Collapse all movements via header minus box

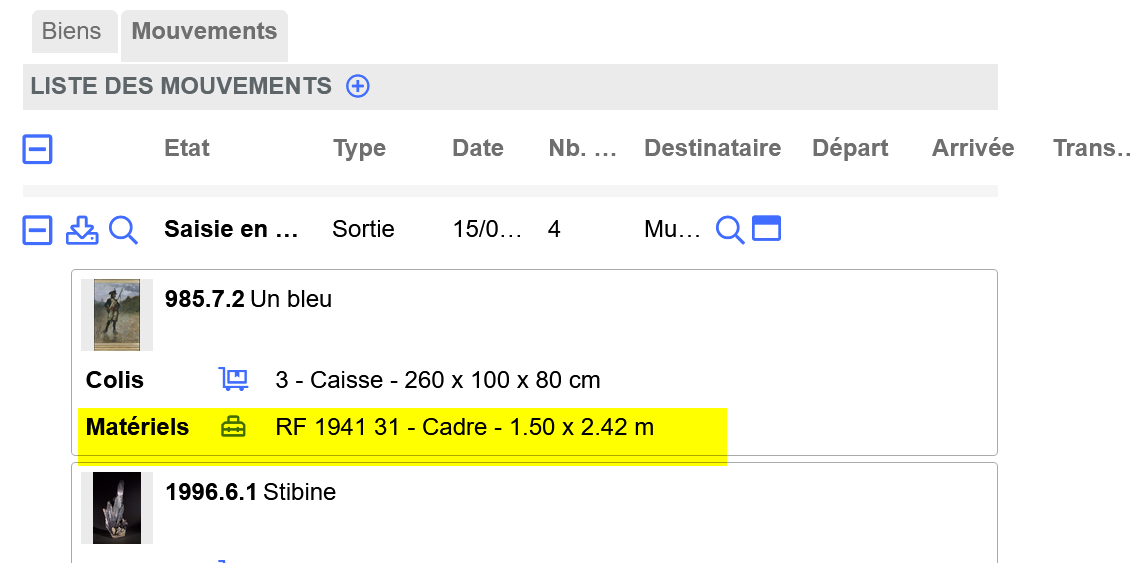coord(37,149)
